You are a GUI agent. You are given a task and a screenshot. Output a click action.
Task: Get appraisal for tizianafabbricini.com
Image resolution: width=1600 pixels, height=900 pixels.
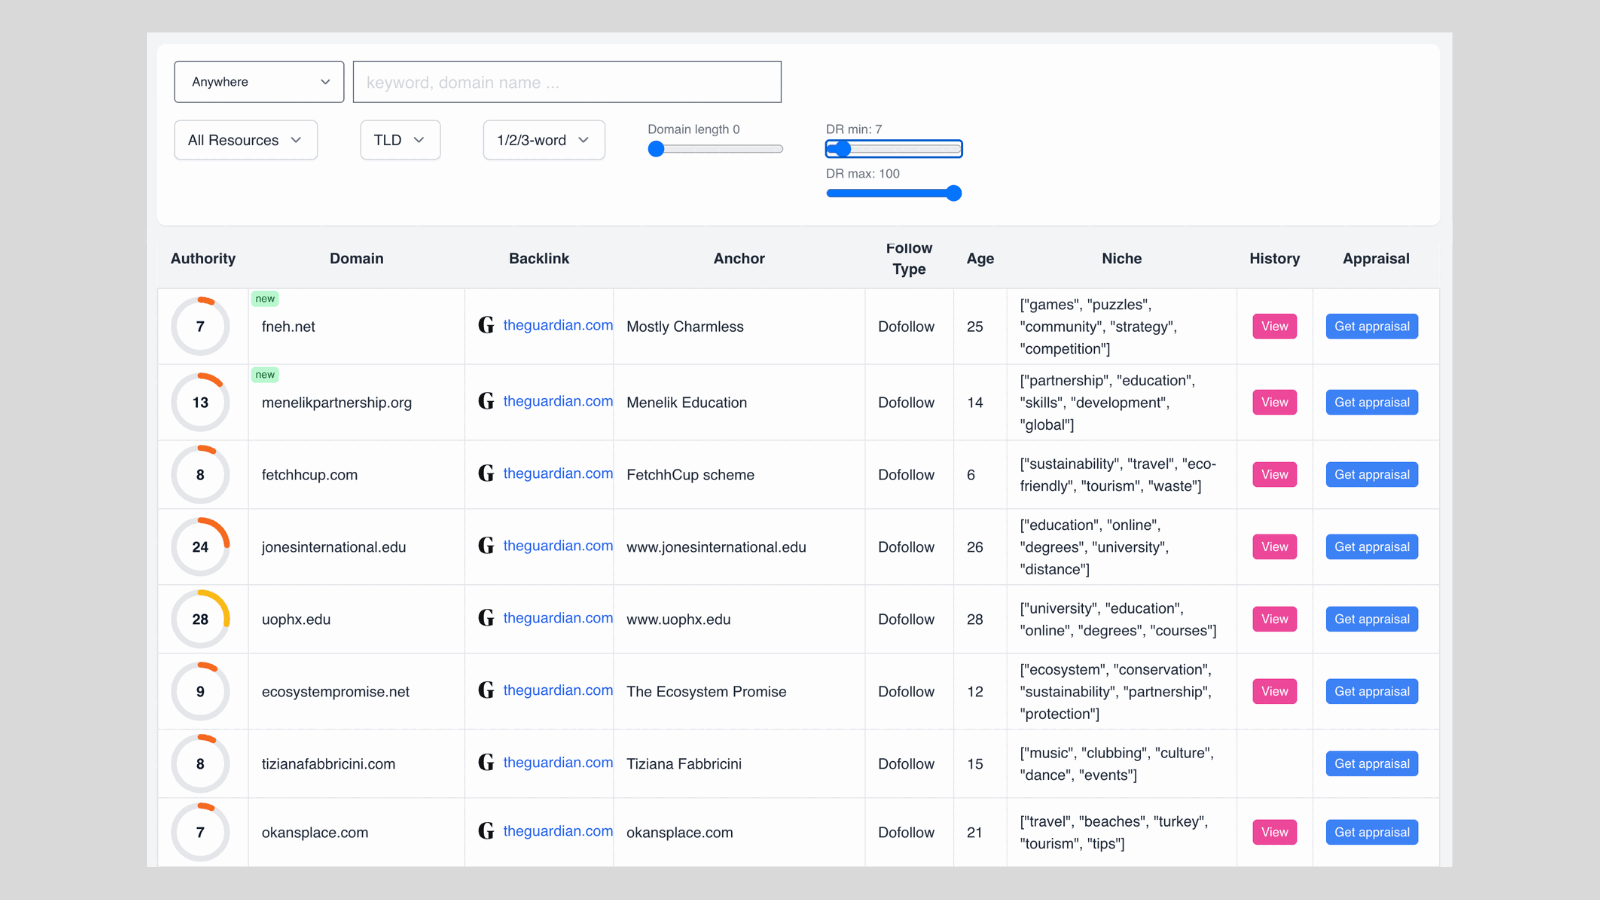(1371, 764)
